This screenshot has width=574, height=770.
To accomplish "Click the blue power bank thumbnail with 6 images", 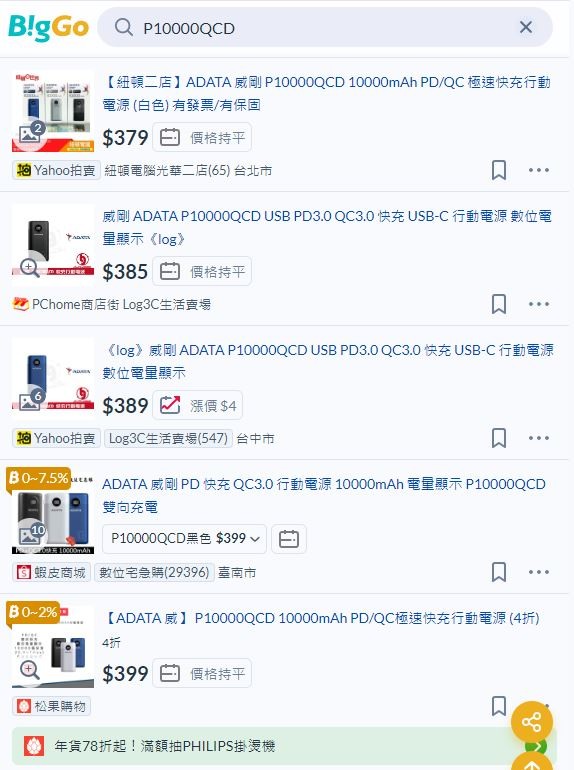I will [53, 379].
